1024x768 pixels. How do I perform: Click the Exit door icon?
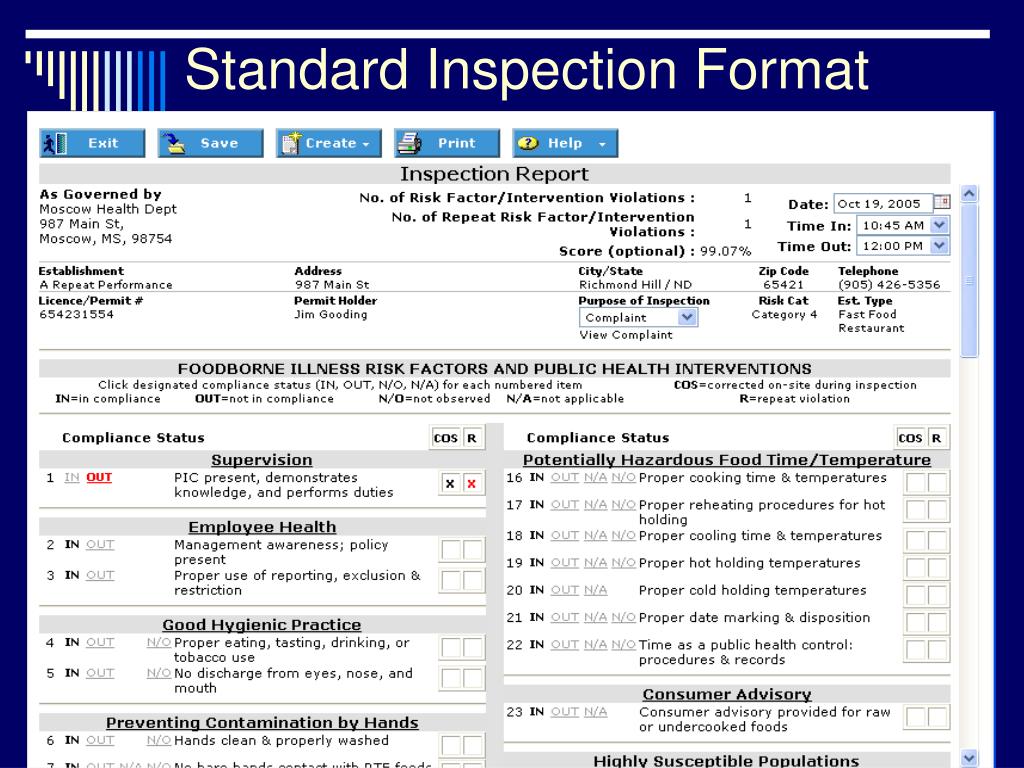tap(55, 143)
